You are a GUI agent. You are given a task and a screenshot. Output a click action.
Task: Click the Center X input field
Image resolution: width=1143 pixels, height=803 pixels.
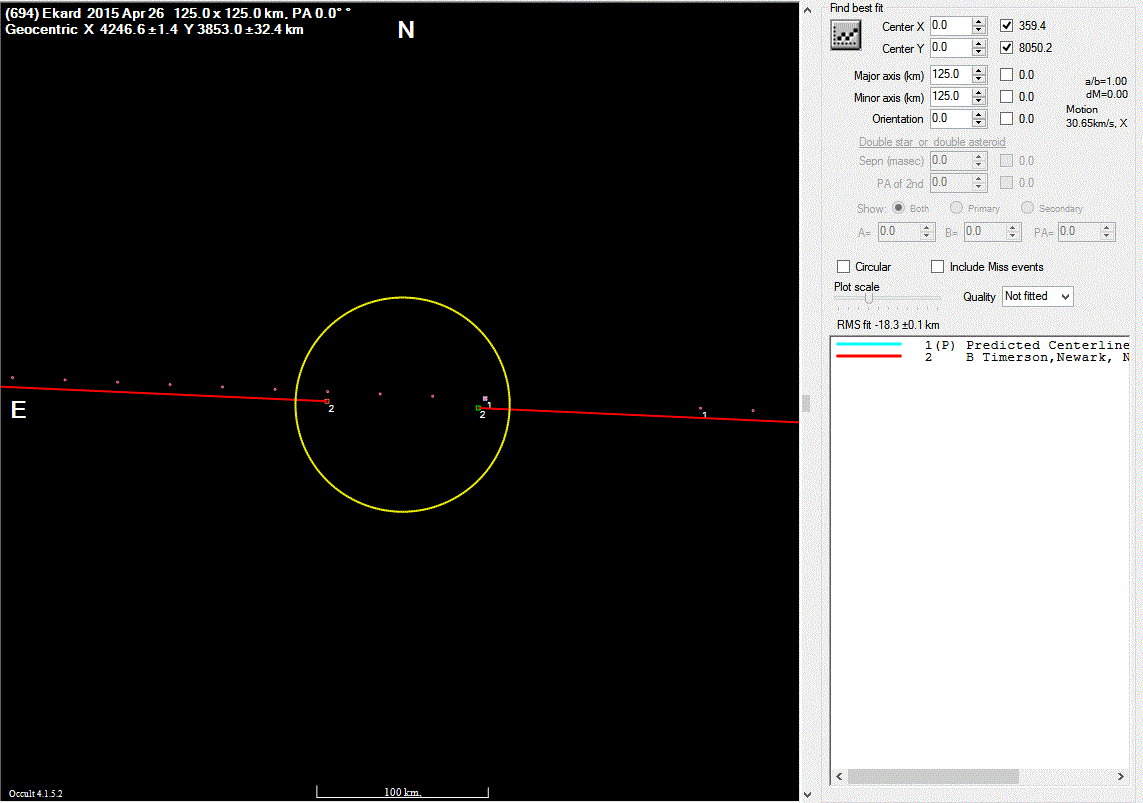point(949,26)
